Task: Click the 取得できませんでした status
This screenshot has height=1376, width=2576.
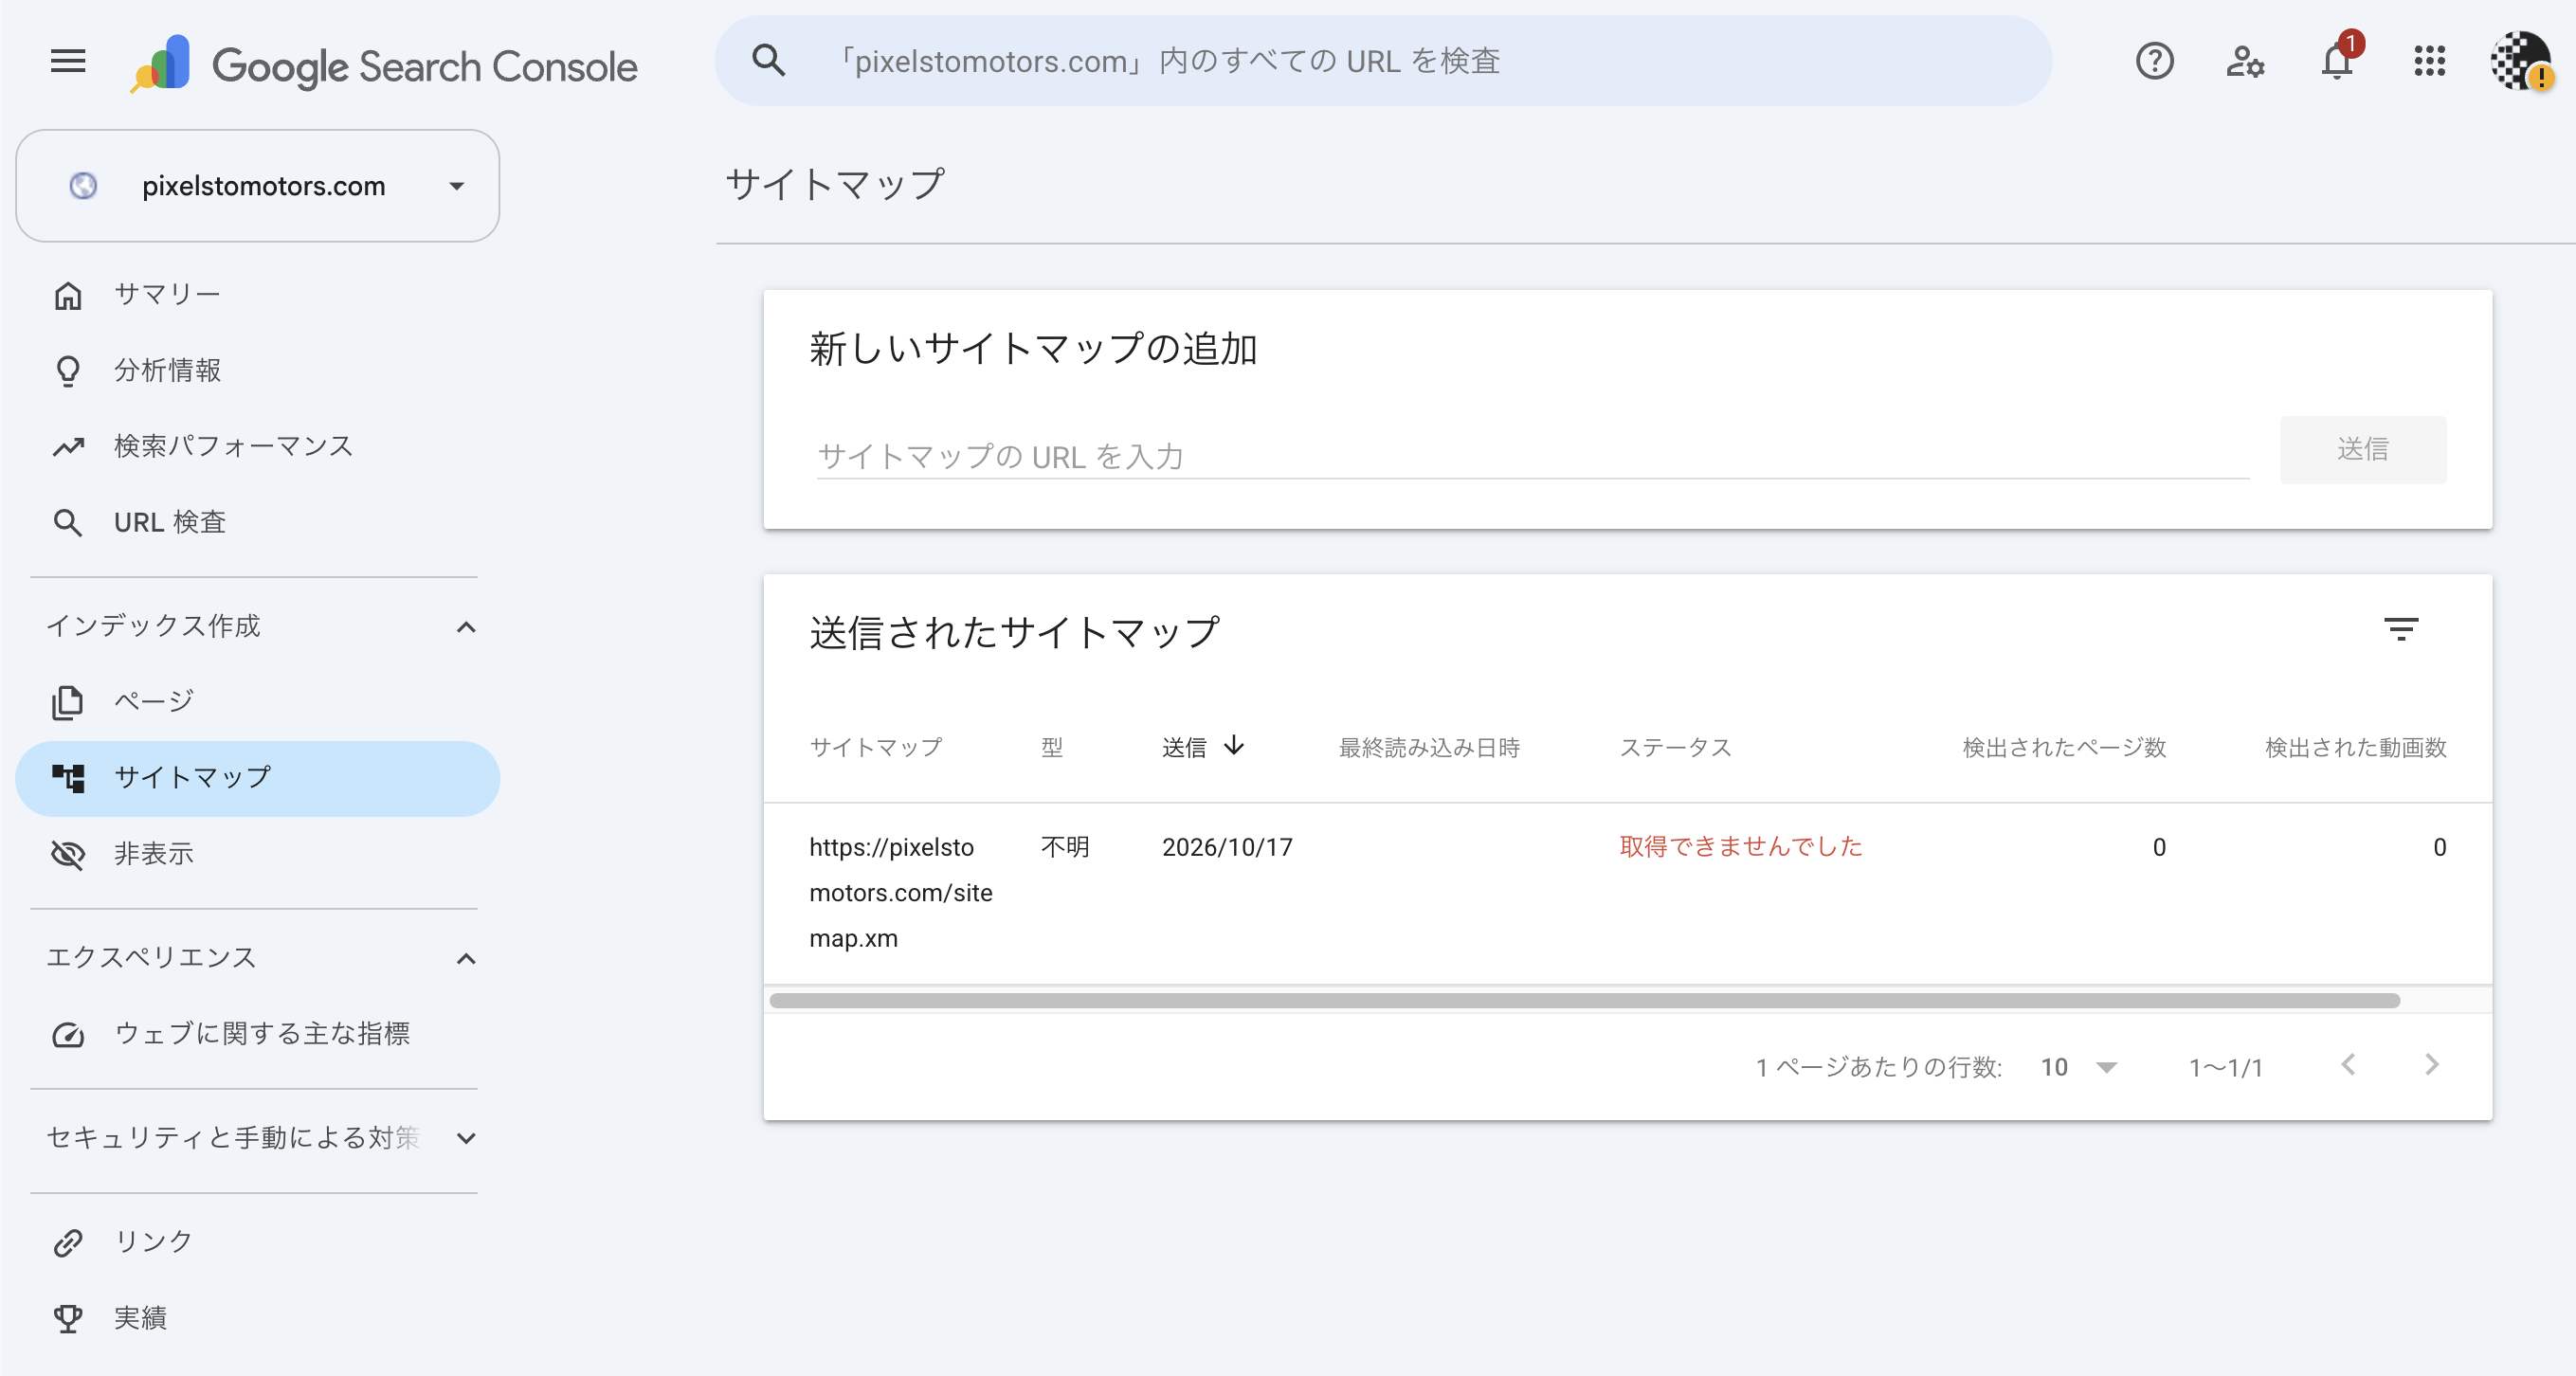Action: (1740, 846)
